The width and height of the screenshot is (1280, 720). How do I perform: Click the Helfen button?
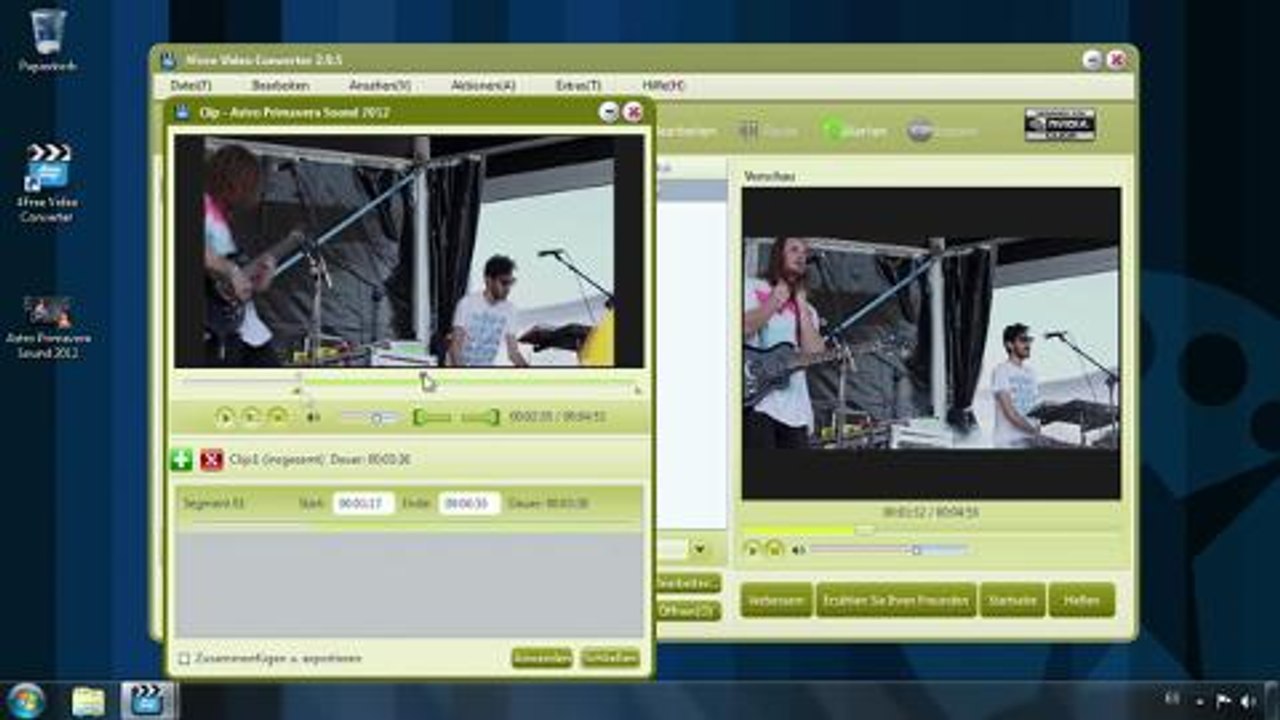[x=1082, y=601]
